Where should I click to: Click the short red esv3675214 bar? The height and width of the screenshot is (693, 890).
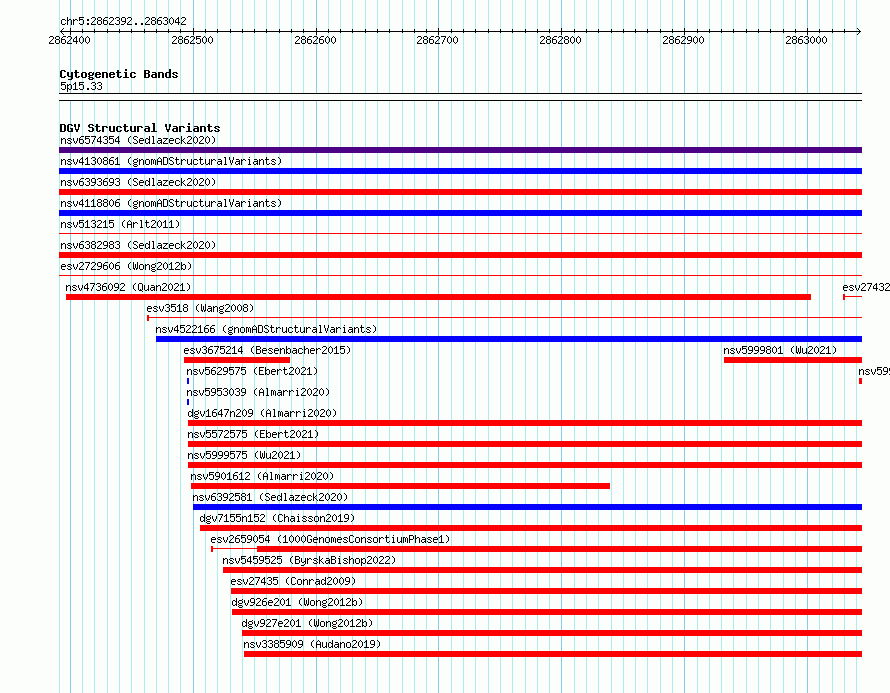point(237,360)
